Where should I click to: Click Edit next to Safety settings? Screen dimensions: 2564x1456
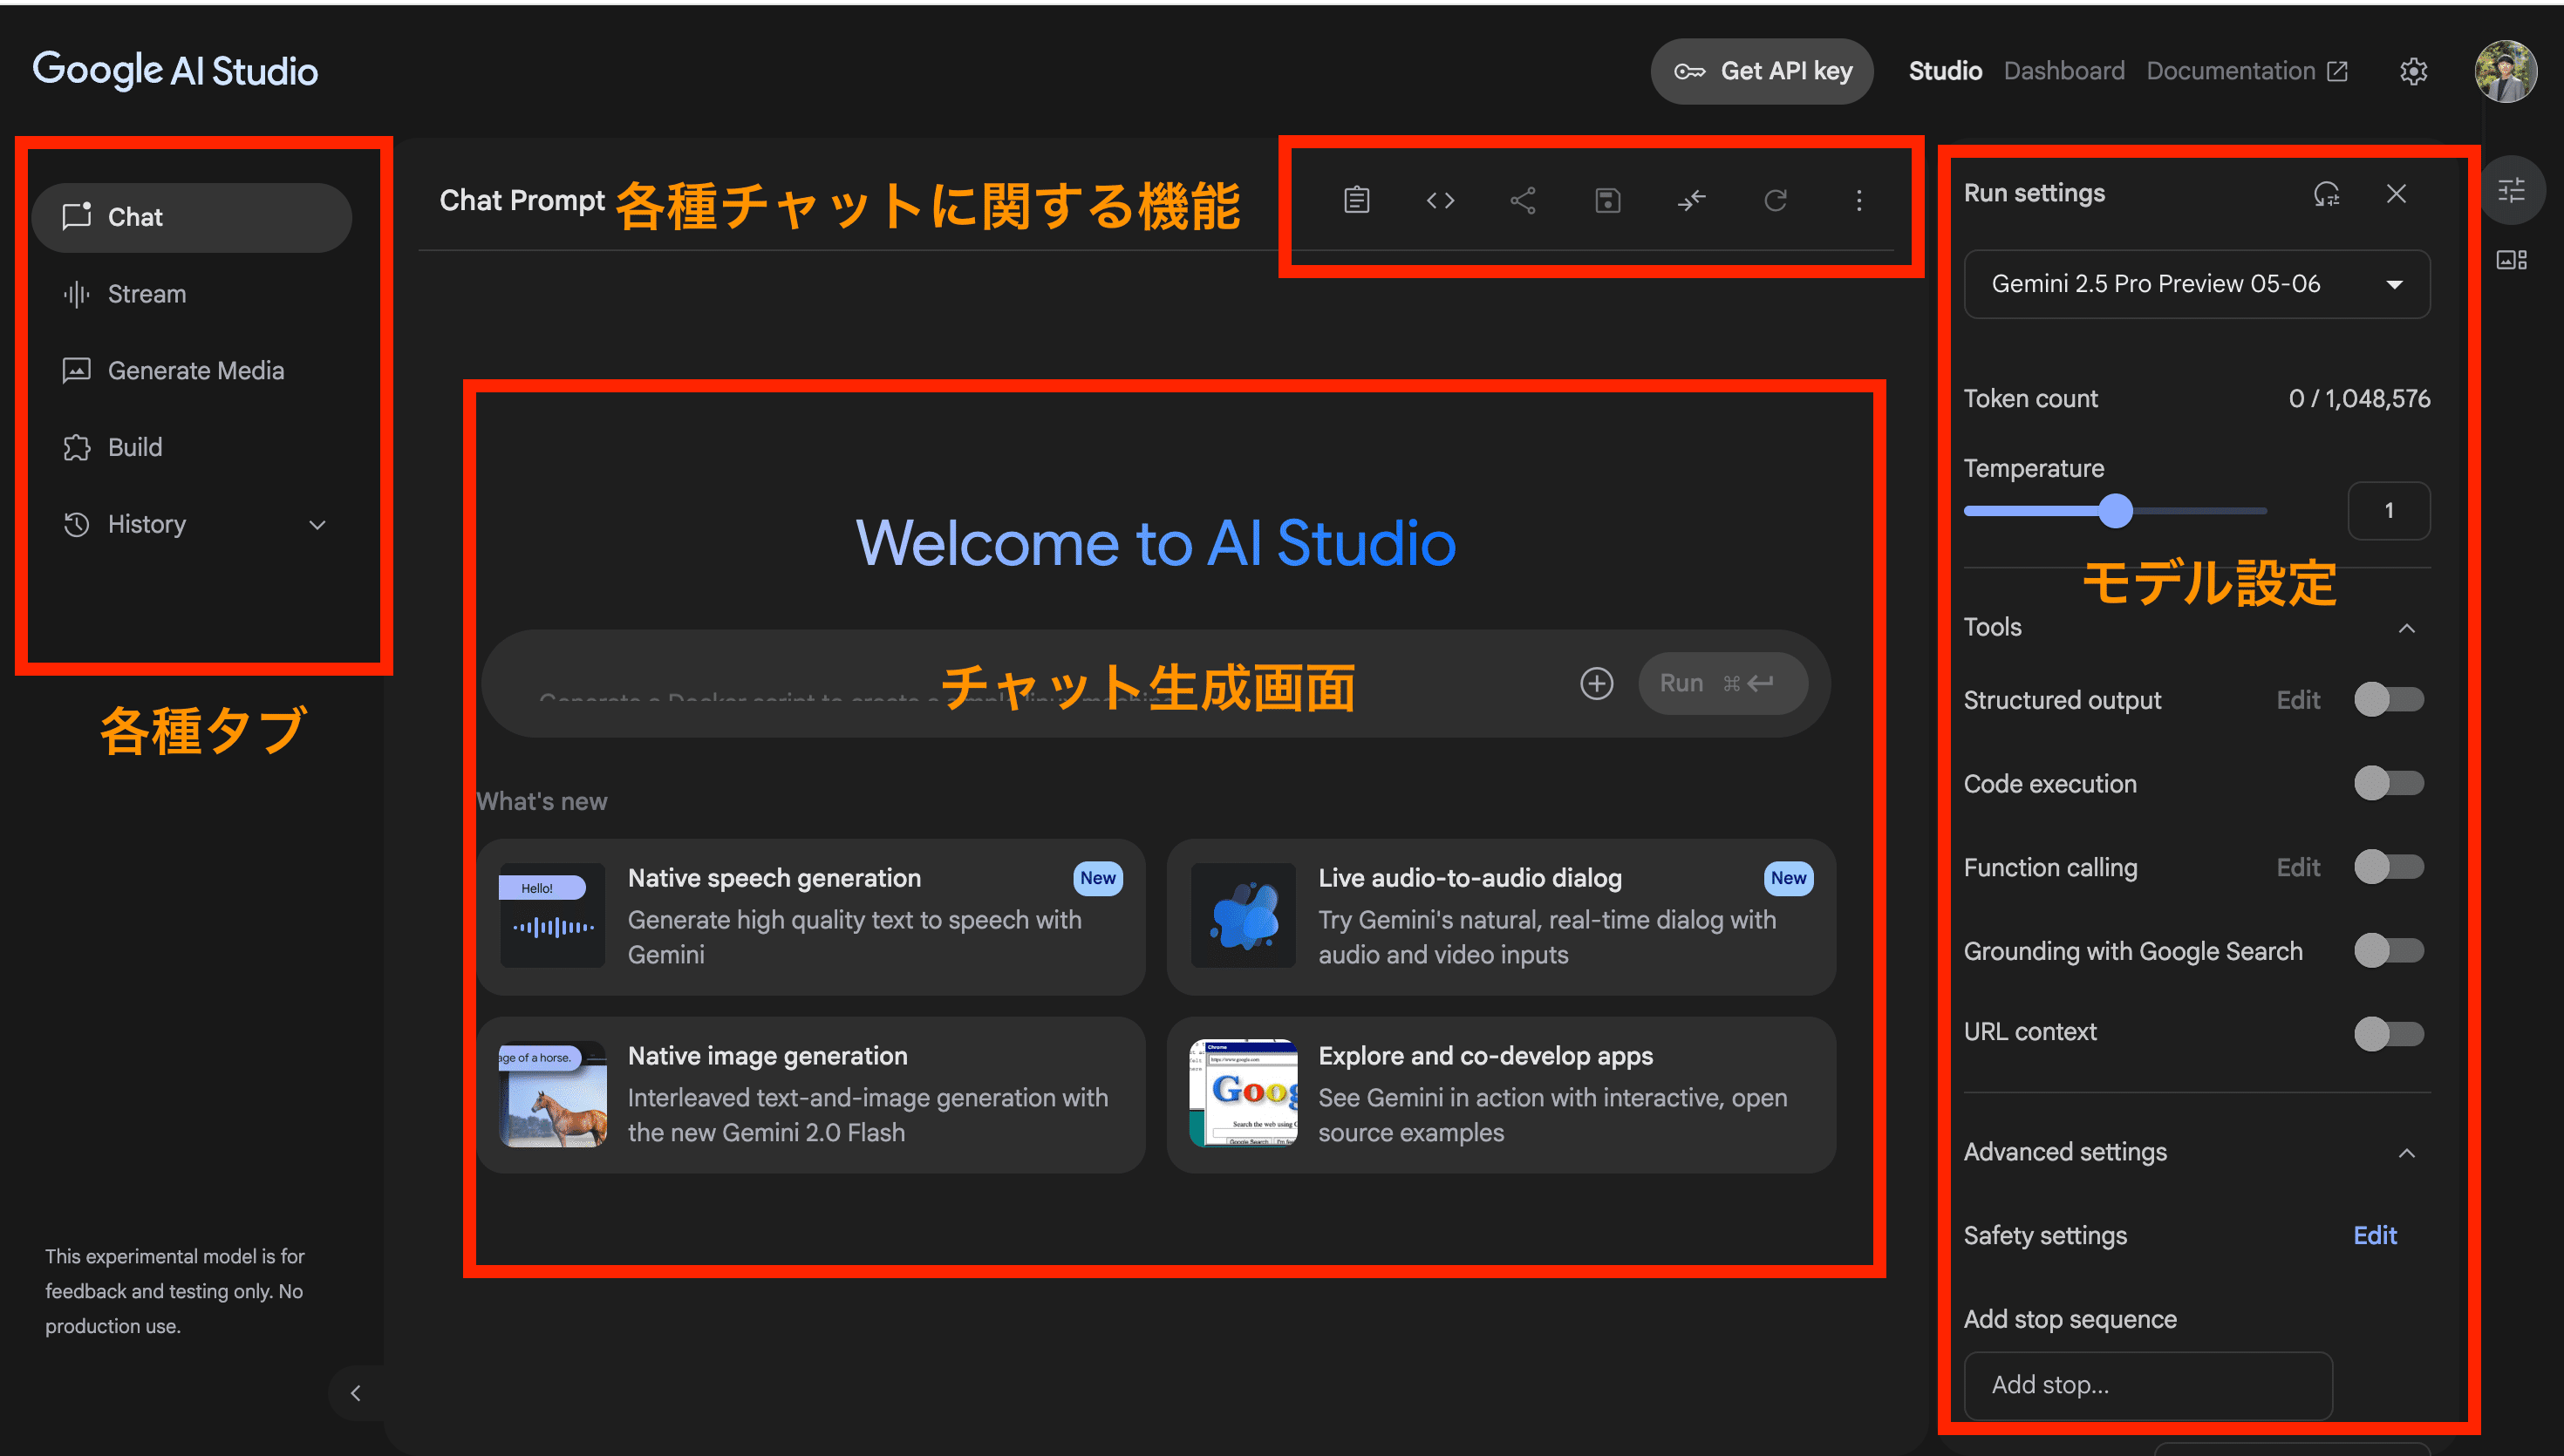[2374, 1235]
